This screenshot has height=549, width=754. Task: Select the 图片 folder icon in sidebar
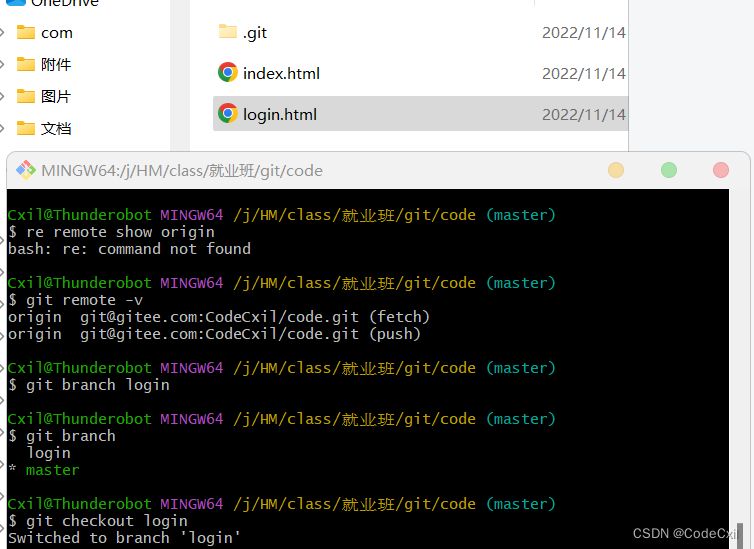tap(25, 96)
